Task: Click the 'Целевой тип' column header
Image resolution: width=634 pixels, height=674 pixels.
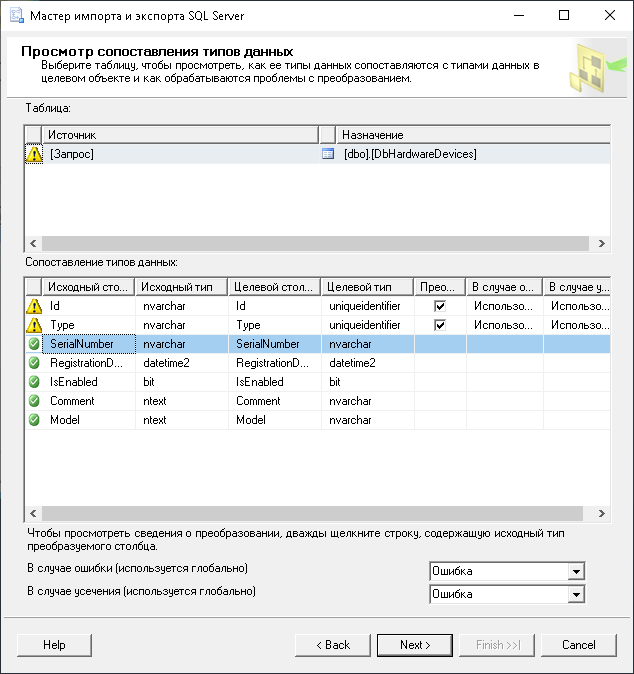Action: 367,287
